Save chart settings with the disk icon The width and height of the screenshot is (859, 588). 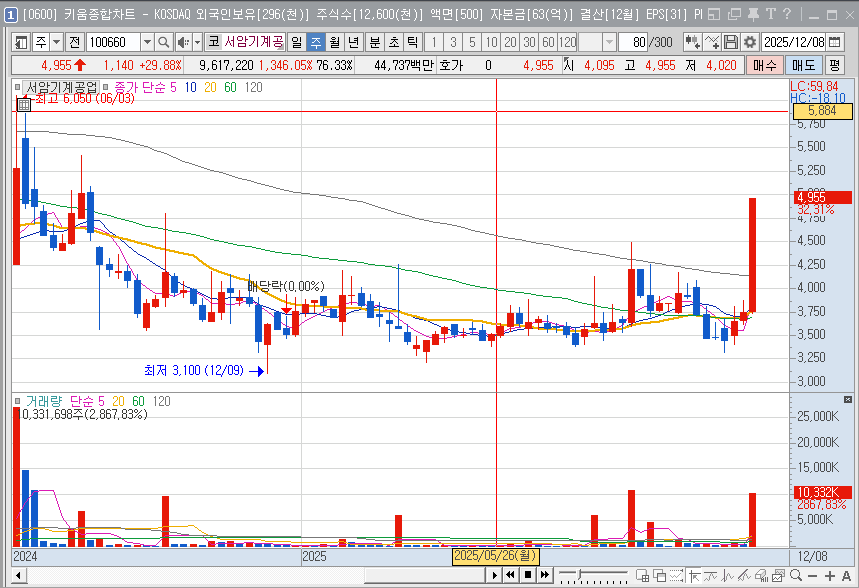pyautogui.click(x=730, y=42)
